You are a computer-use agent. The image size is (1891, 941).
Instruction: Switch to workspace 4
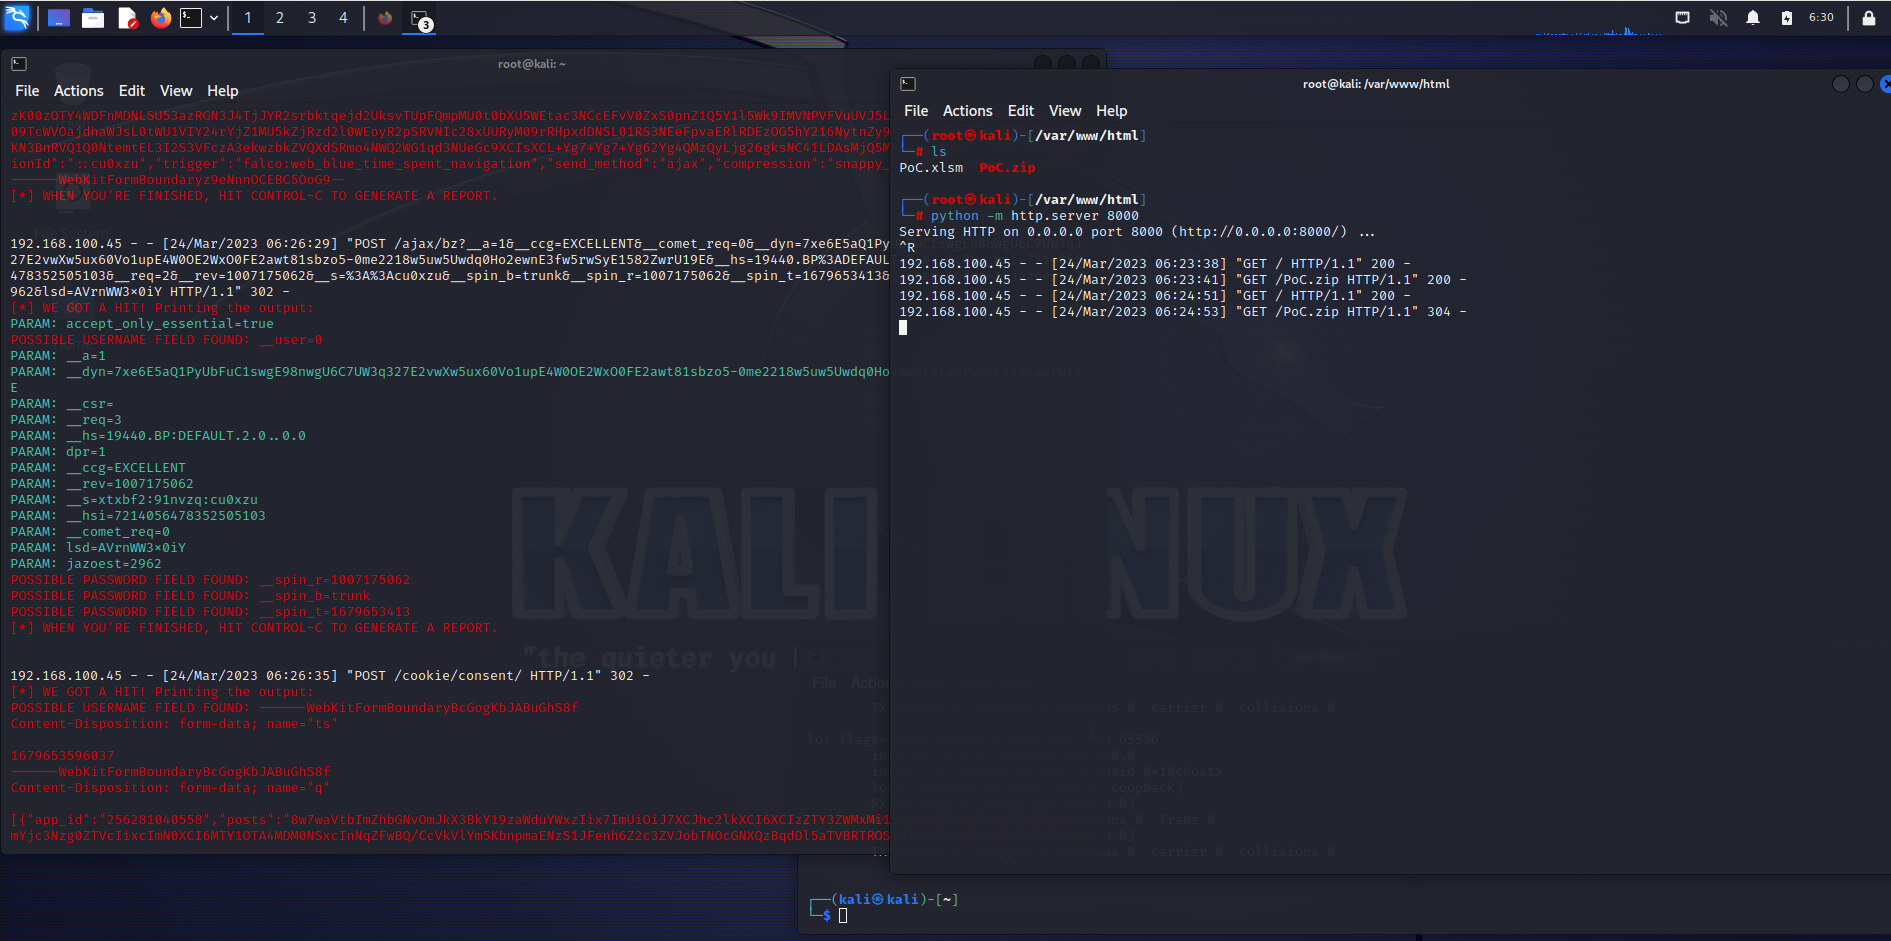tap(343, 18)
